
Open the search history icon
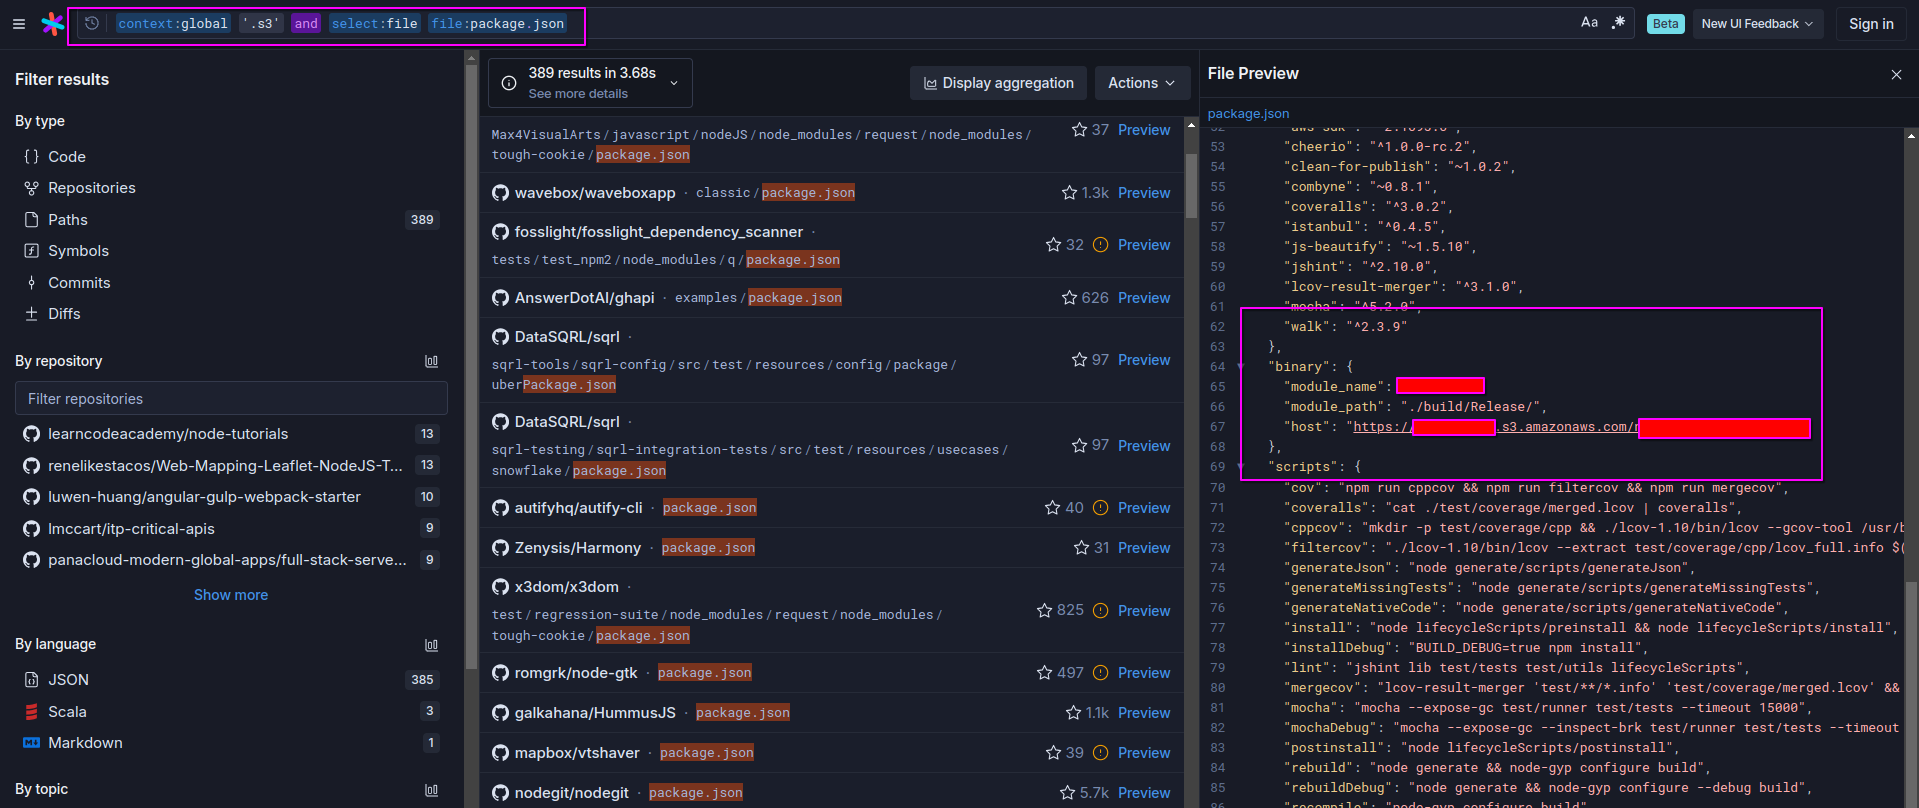coord(92,24)
